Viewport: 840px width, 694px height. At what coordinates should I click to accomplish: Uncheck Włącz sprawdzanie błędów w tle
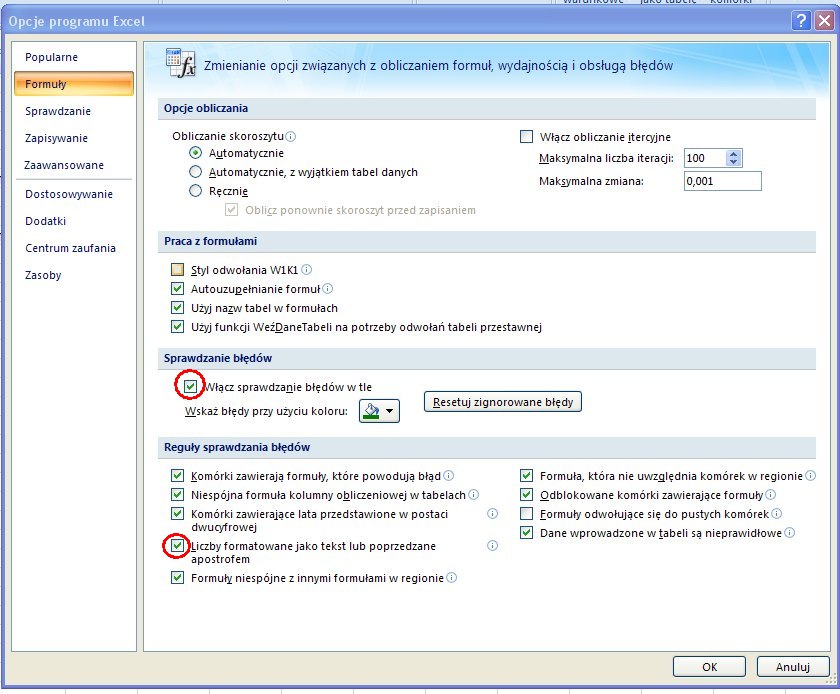tap(189, 386)
